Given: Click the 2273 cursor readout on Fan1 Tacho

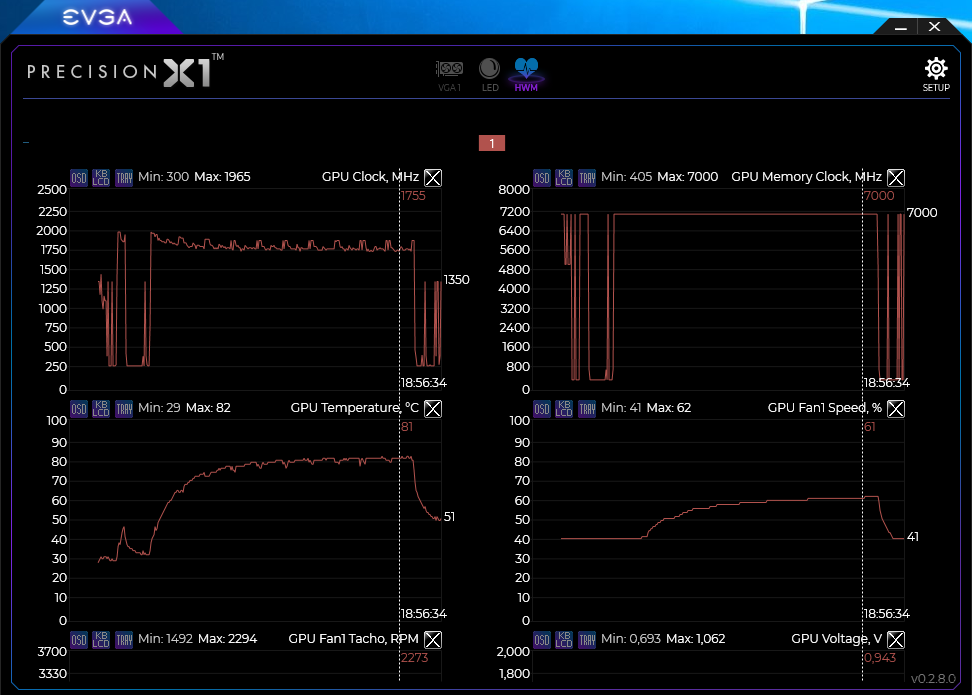Looking at the screenshot, I should point(415,658).
